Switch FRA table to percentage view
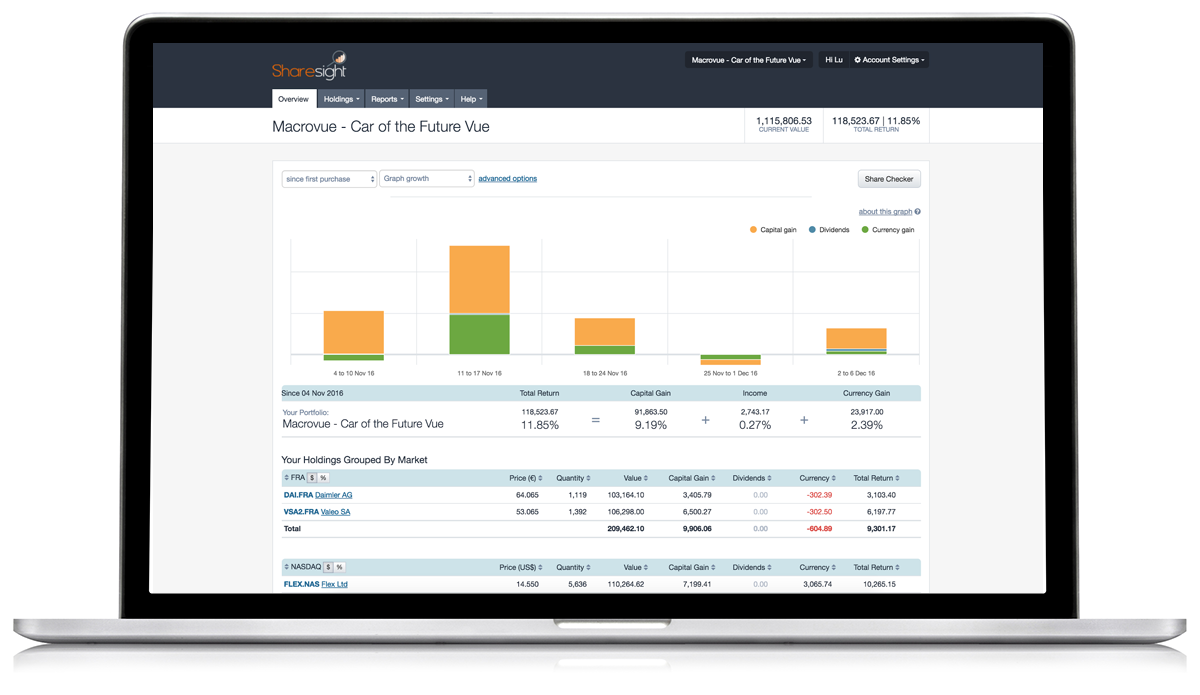The image size is (1200, 695). click(323, 477)
